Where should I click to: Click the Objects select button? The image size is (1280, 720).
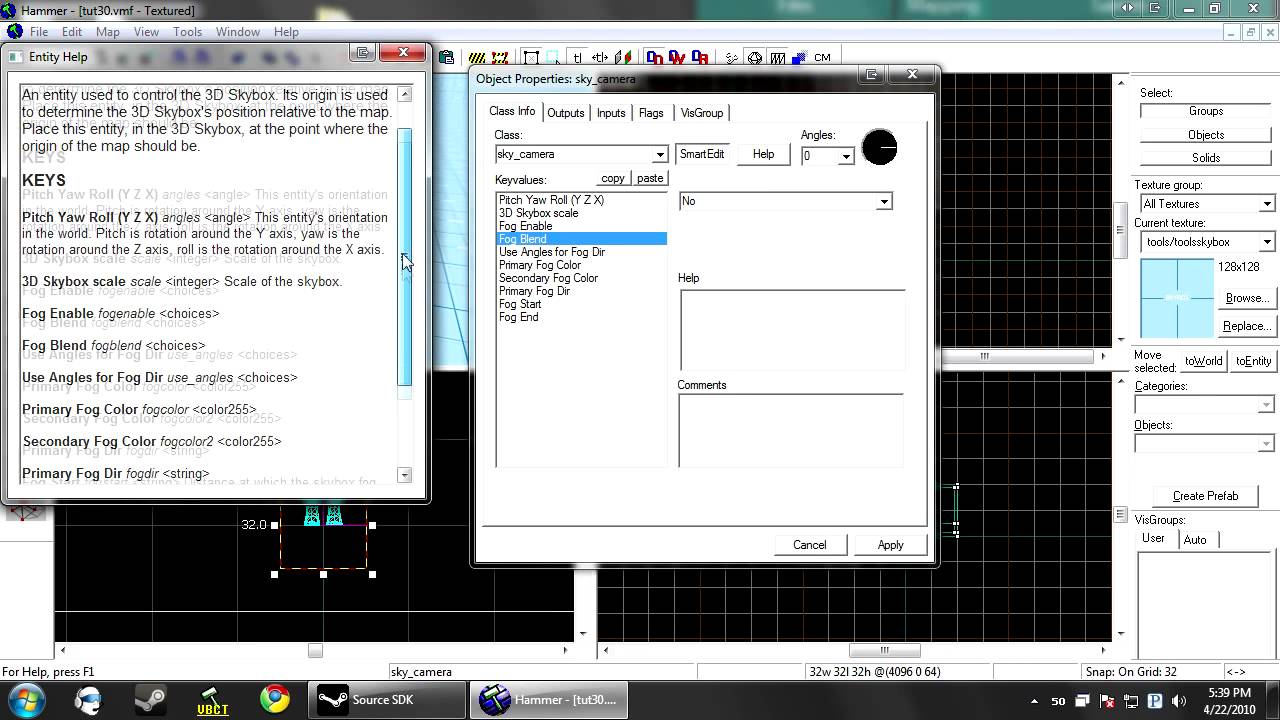coord(1206,135)
